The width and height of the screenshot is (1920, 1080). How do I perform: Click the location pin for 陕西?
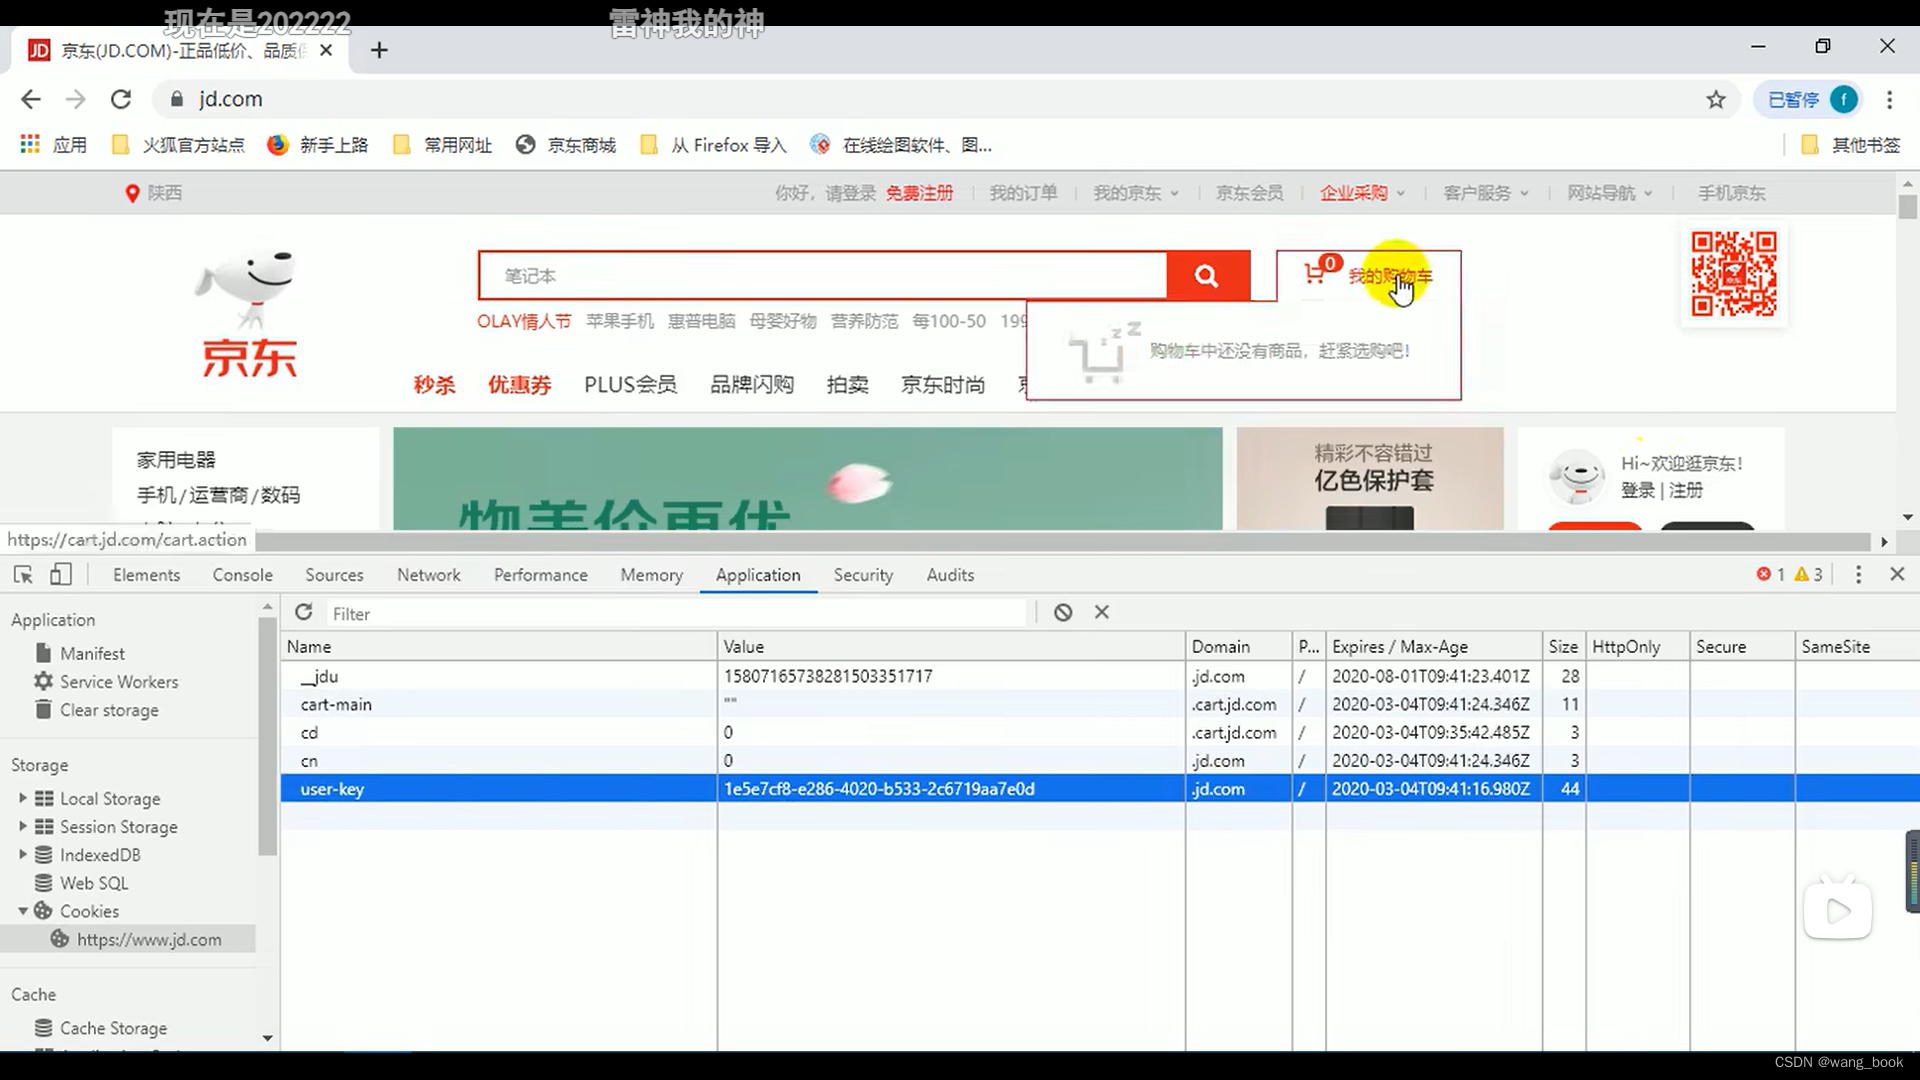point(132,193)
